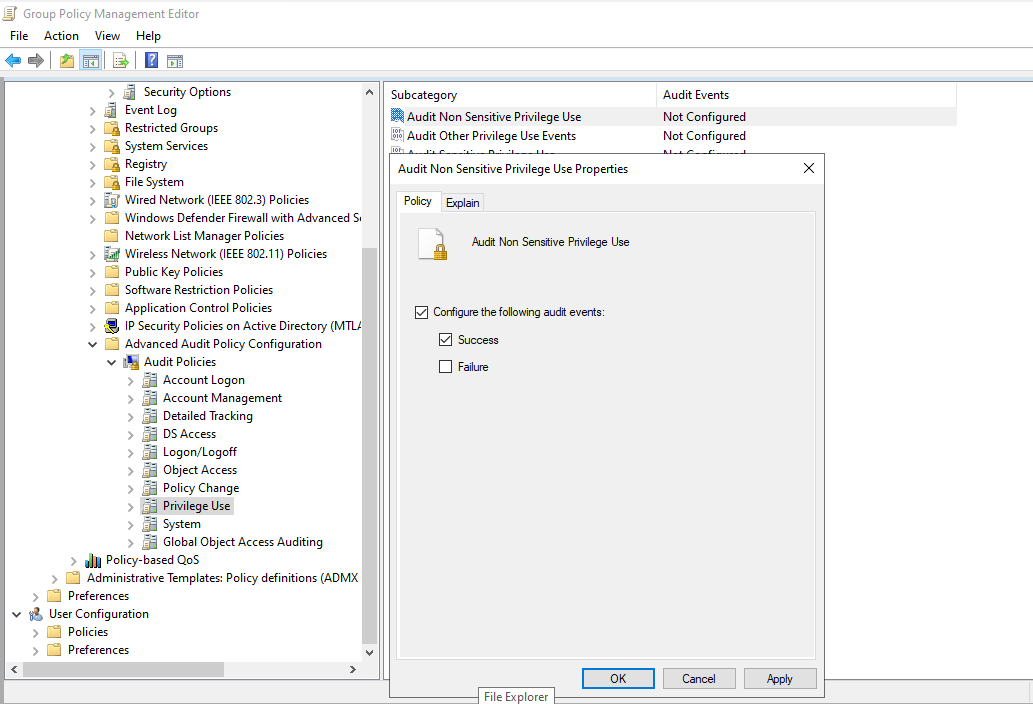Collapse the User Configuration node

tap(16, 614)
